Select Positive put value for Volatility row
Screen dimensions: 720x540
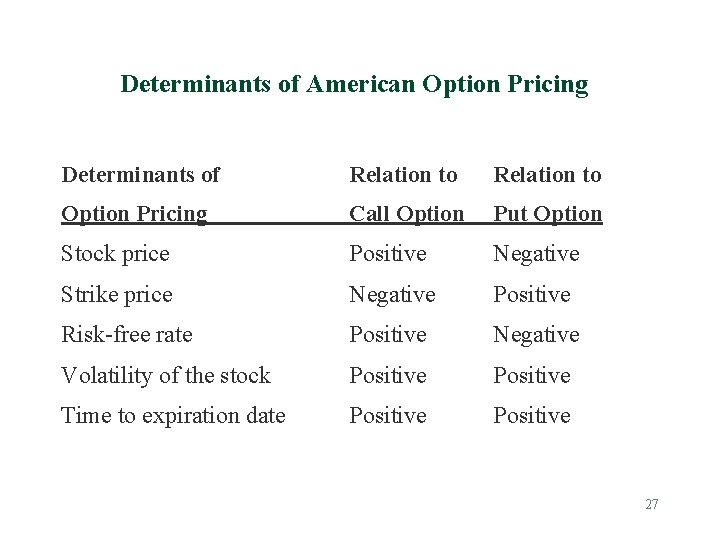click(532, 376)
